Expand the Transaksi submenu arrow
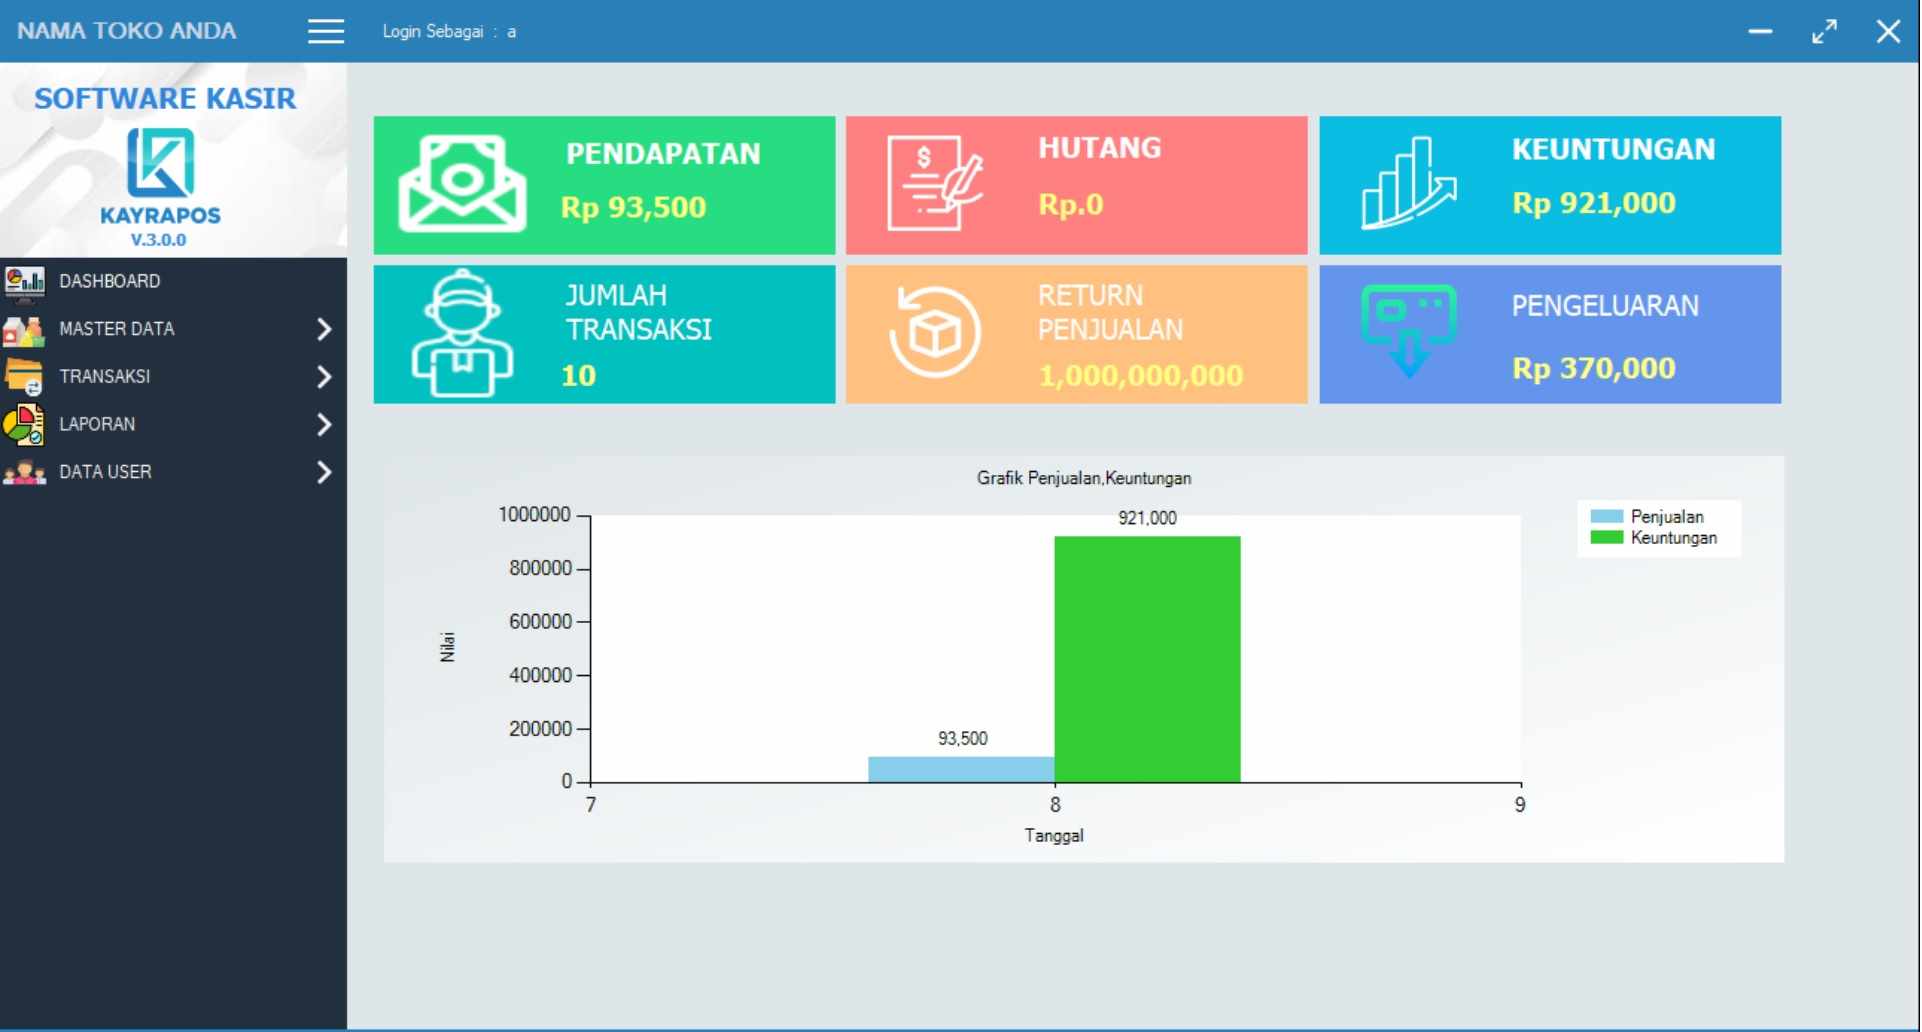 [324, 377]
